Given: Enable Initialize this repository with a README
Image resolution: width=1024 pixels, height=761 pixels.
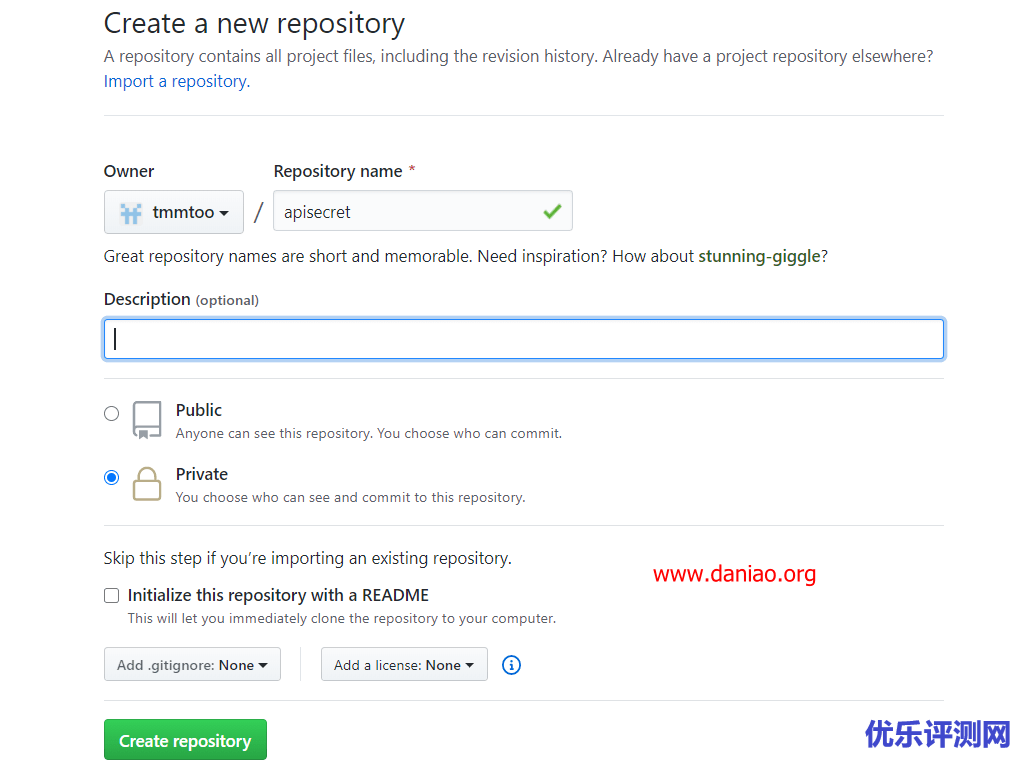Looking at the screenshot, I should 112,595.
